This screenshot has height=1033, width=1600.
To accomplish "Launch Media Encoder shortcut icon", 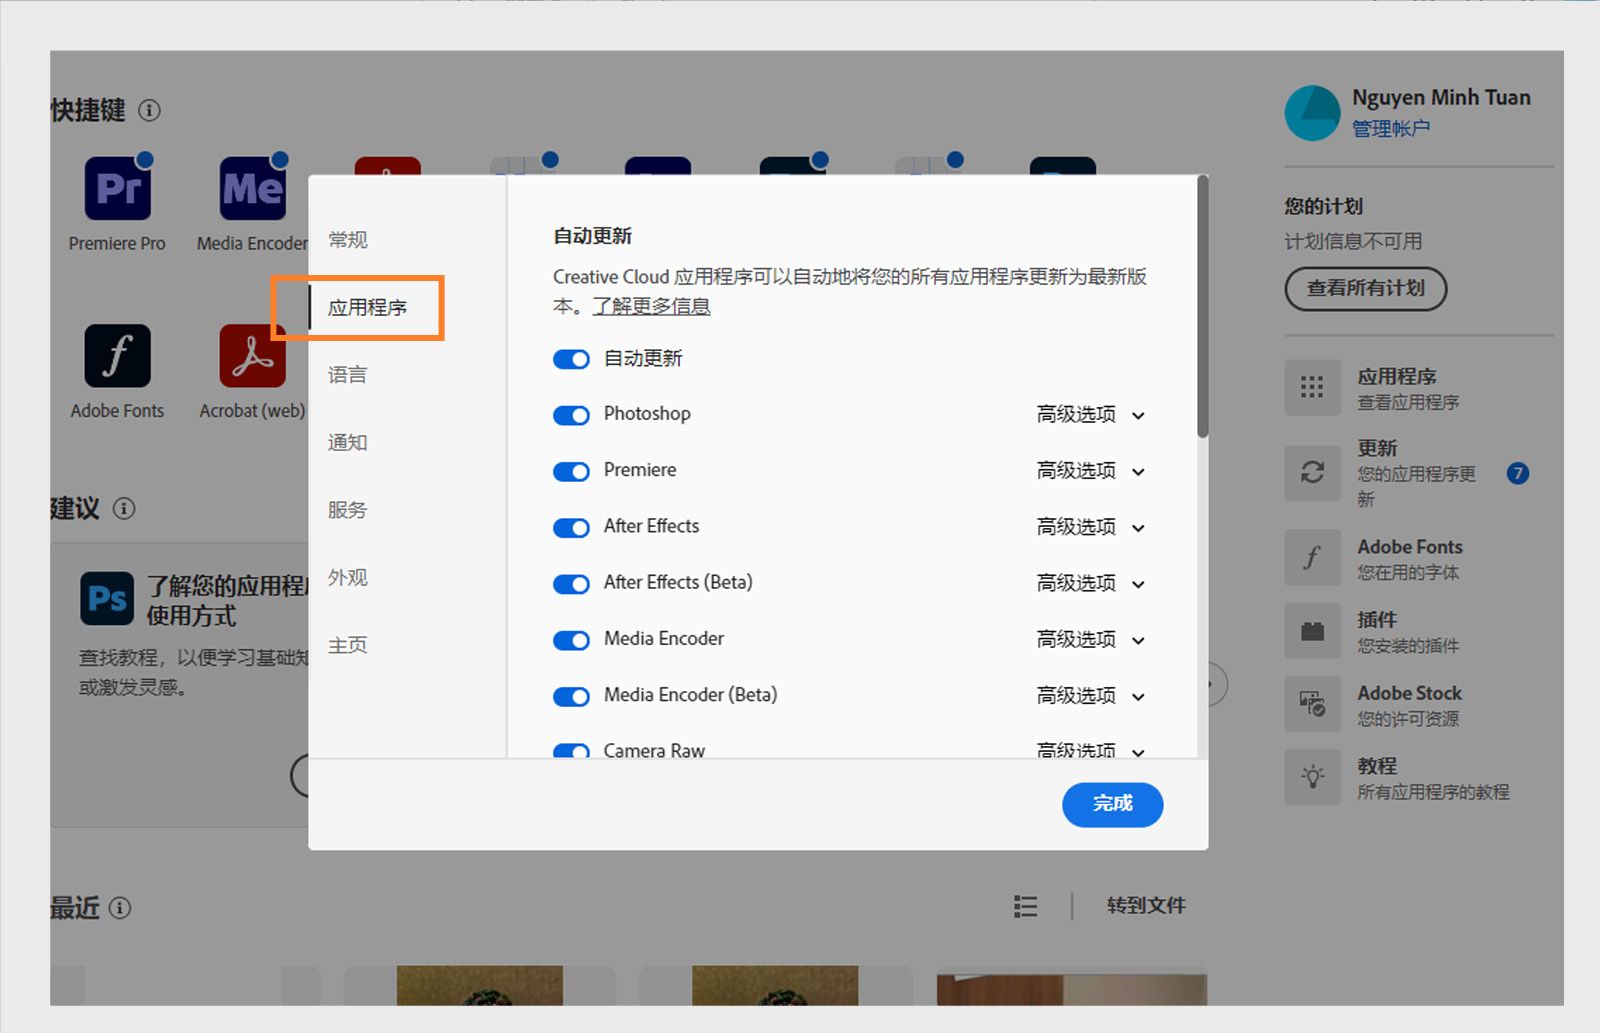I will pyautogui.click(x=250, y=186).
